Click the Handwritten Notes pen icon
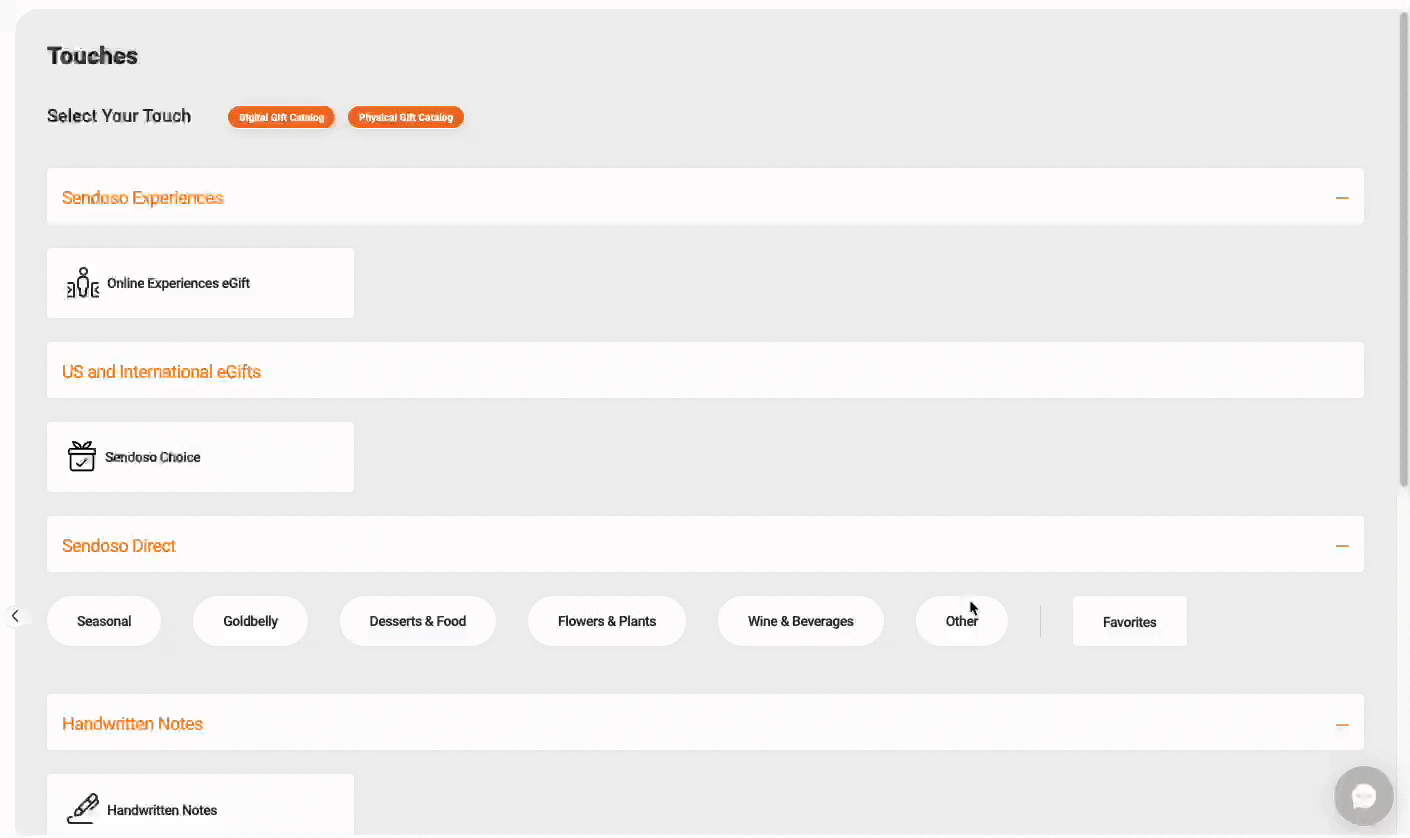The width and height of the screenshot is (1410, 838). (82, 808)
